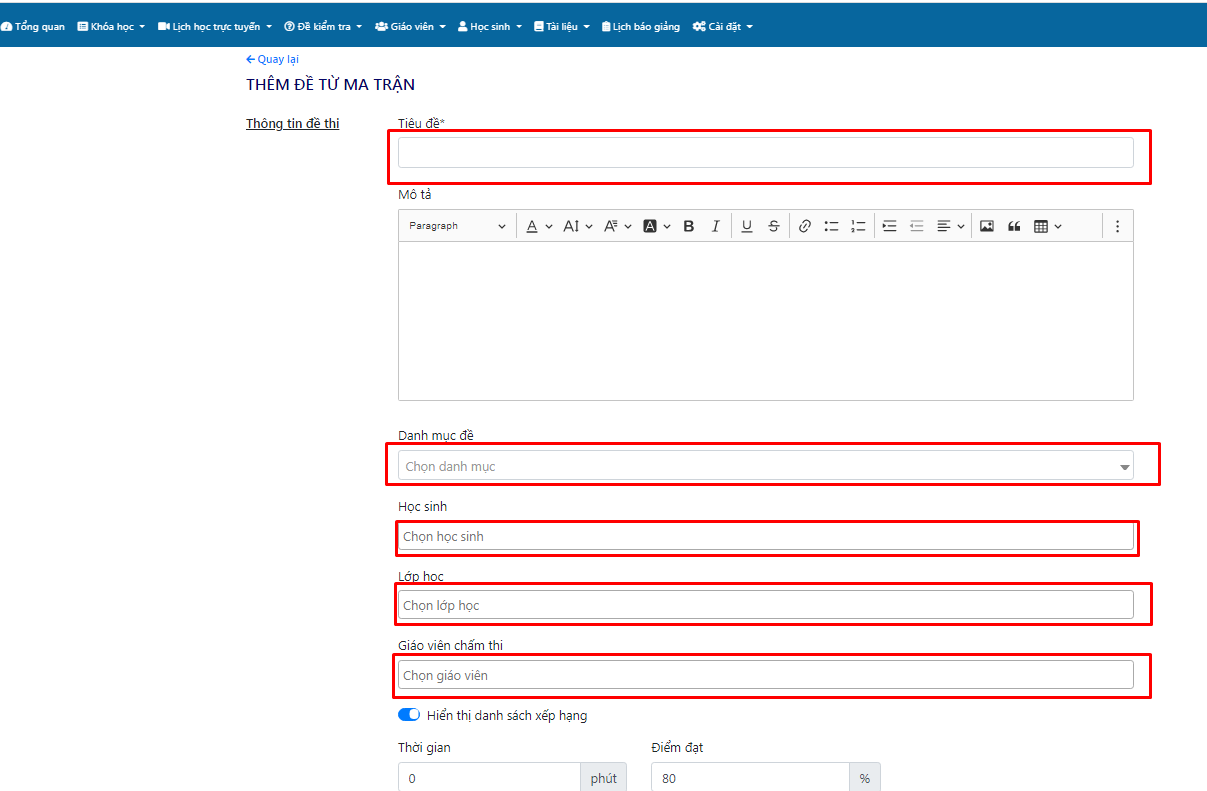
Task: Toggle italic formatting in editor
Action: point(715,226)
